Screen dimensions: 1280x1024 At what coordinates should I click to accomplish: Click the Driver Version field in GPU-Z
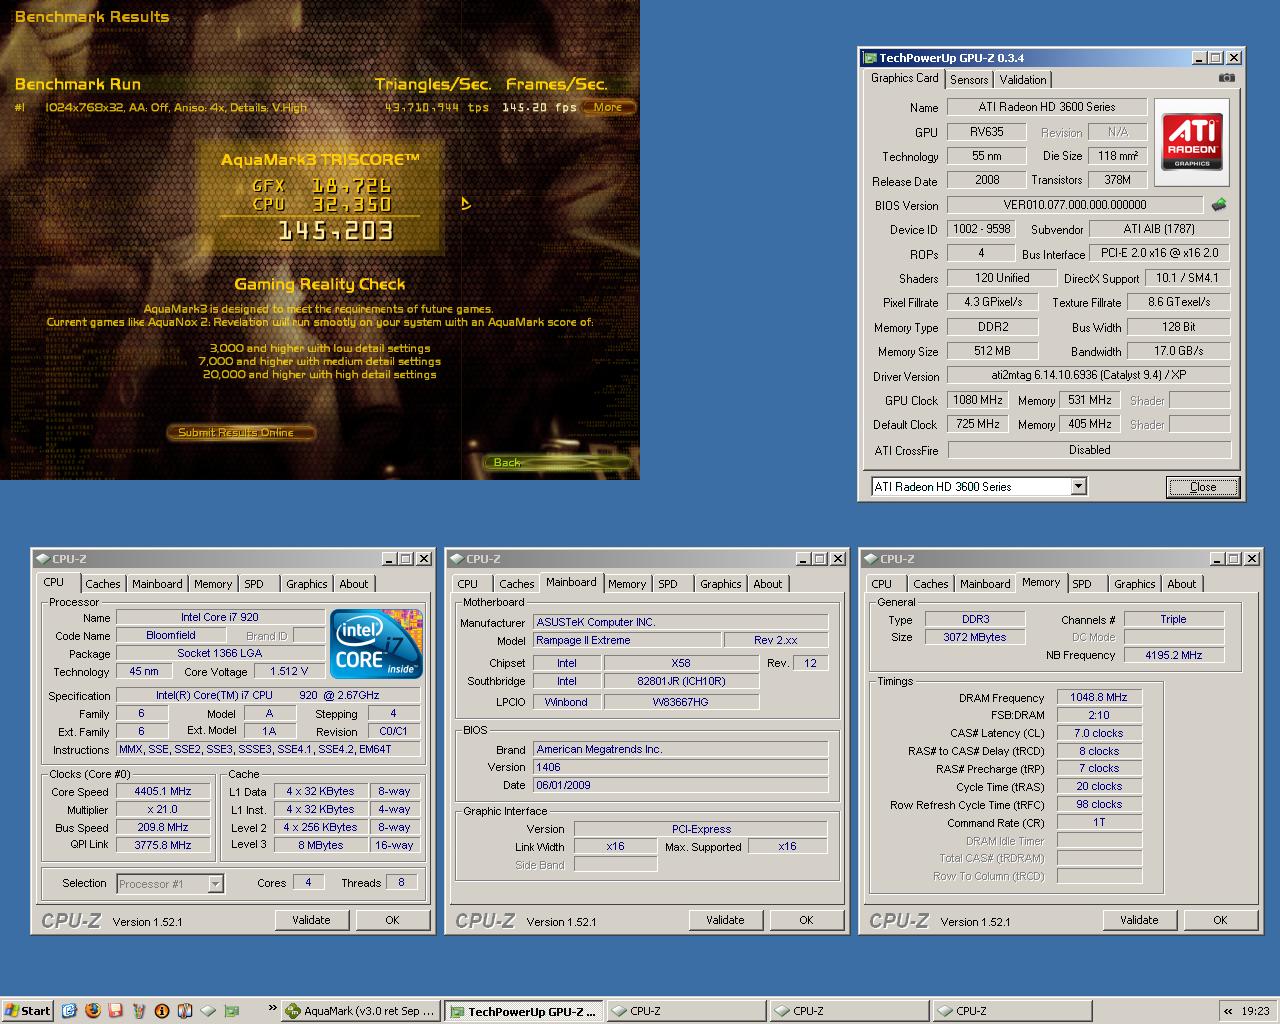pyautogui.click(x=1089, y=375)
